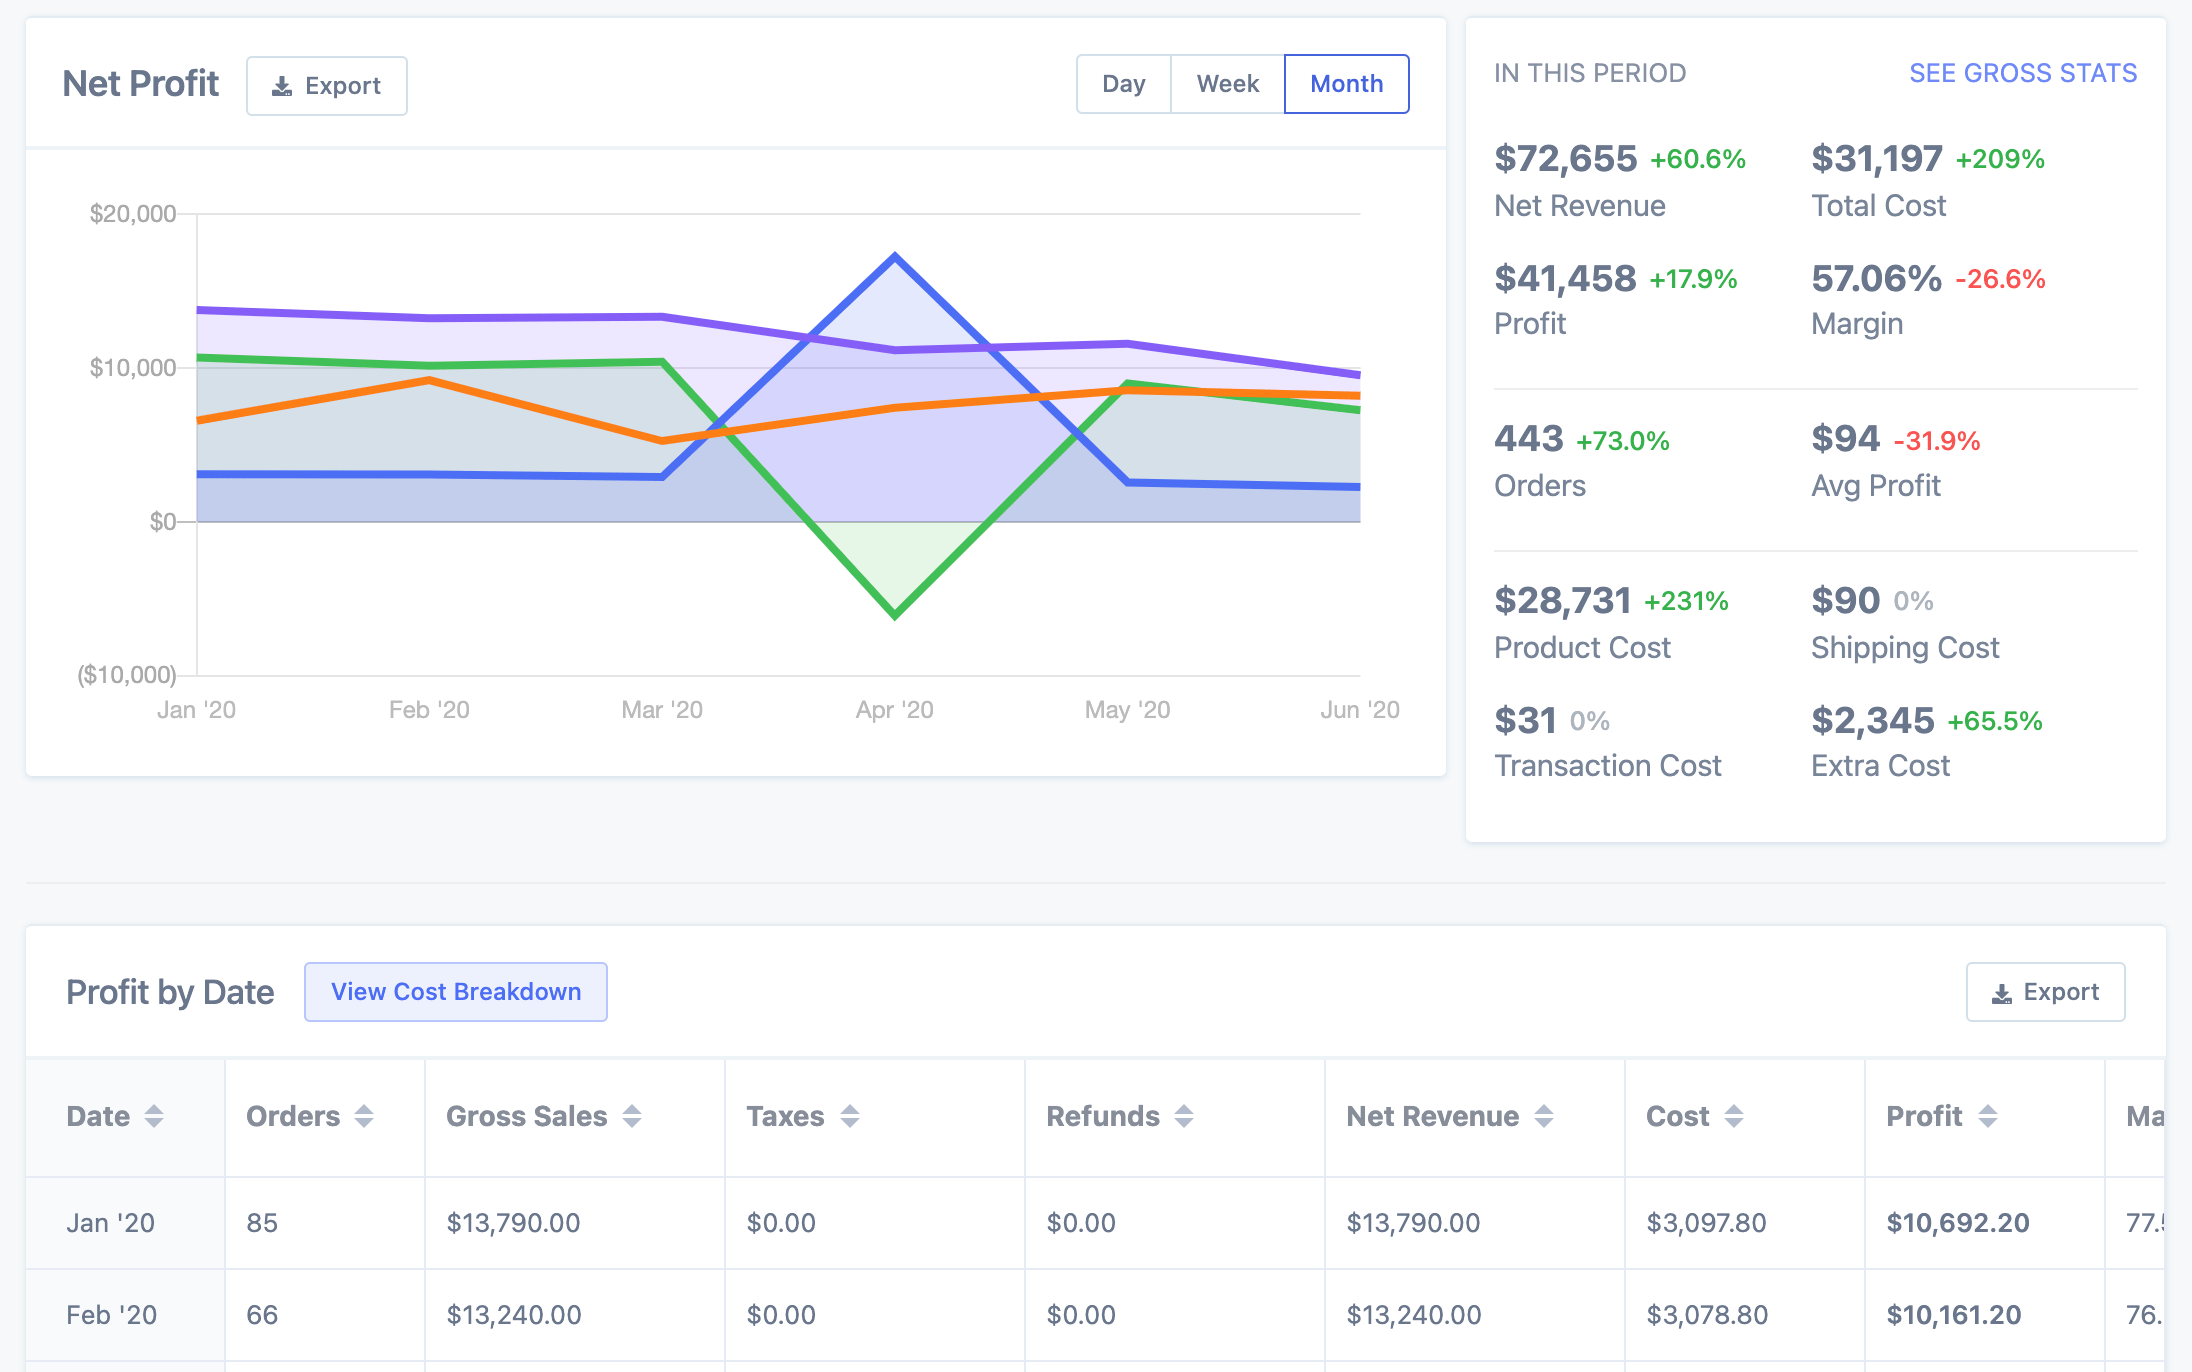Select the Month view tab
The image size is (2192, 1372).
(x=1346, y=84)
